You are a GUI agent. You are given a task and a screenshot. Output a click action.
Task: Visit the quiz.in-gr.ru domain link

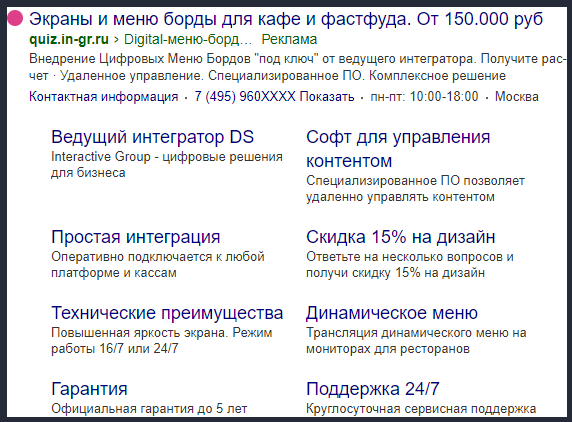click(x=69, y=39)
